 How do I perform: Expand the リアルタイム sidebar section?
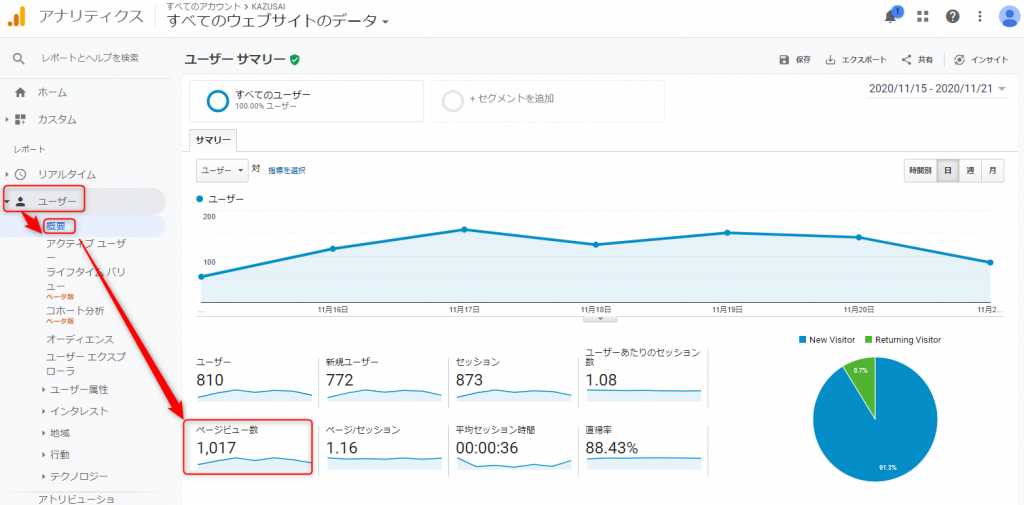pos(7,174)
